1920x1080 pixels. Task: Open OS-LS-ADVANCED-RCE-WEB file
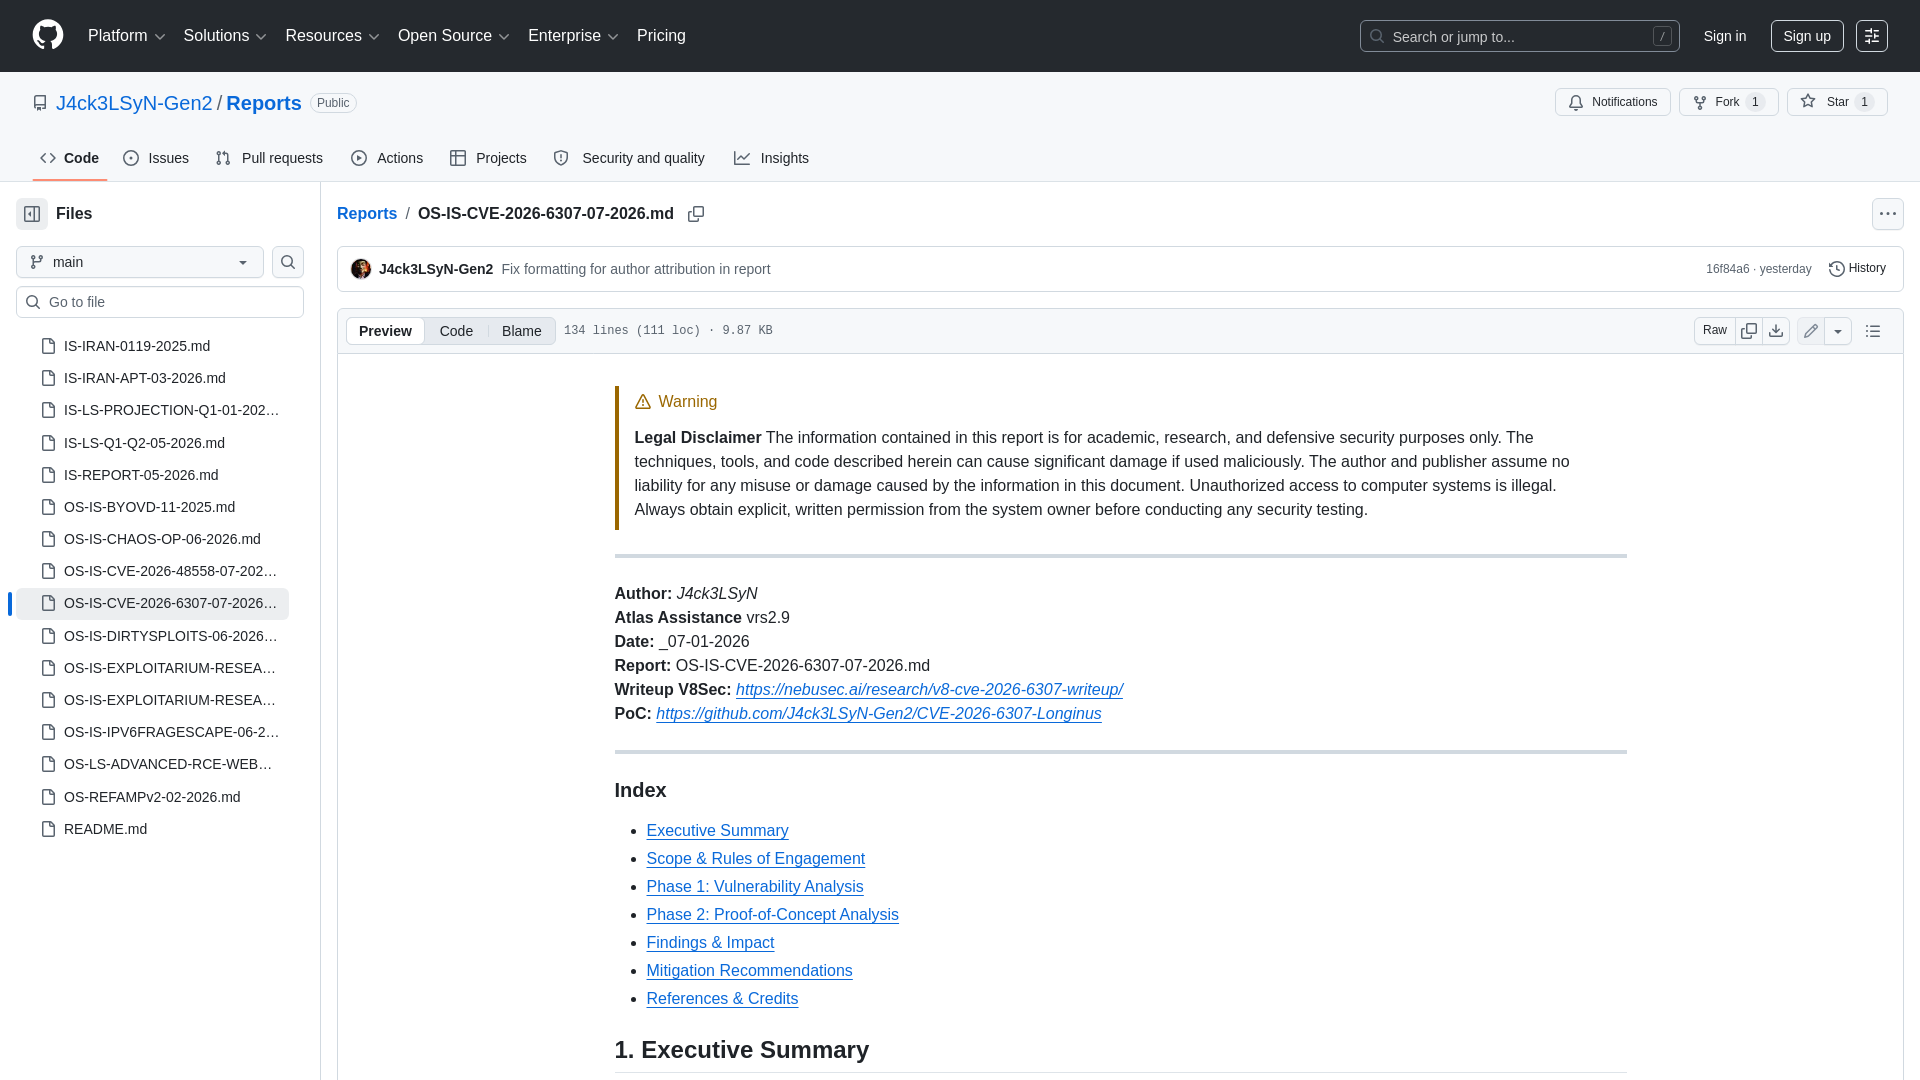click(x=170, y=764)
